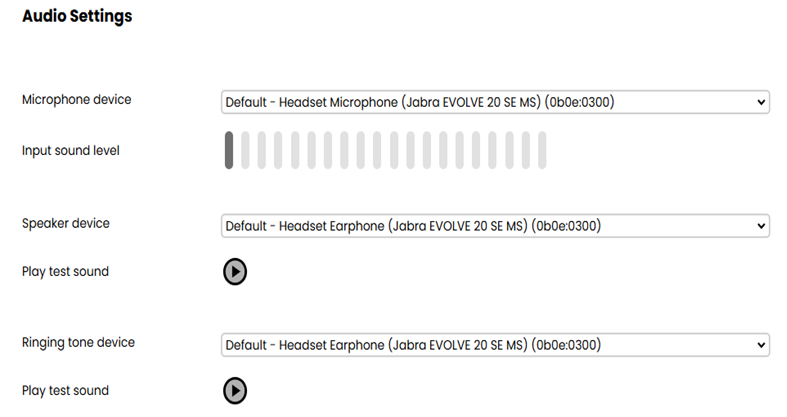
Task: Click Play test sound label under Ringing tone
Action: (65, 390)
